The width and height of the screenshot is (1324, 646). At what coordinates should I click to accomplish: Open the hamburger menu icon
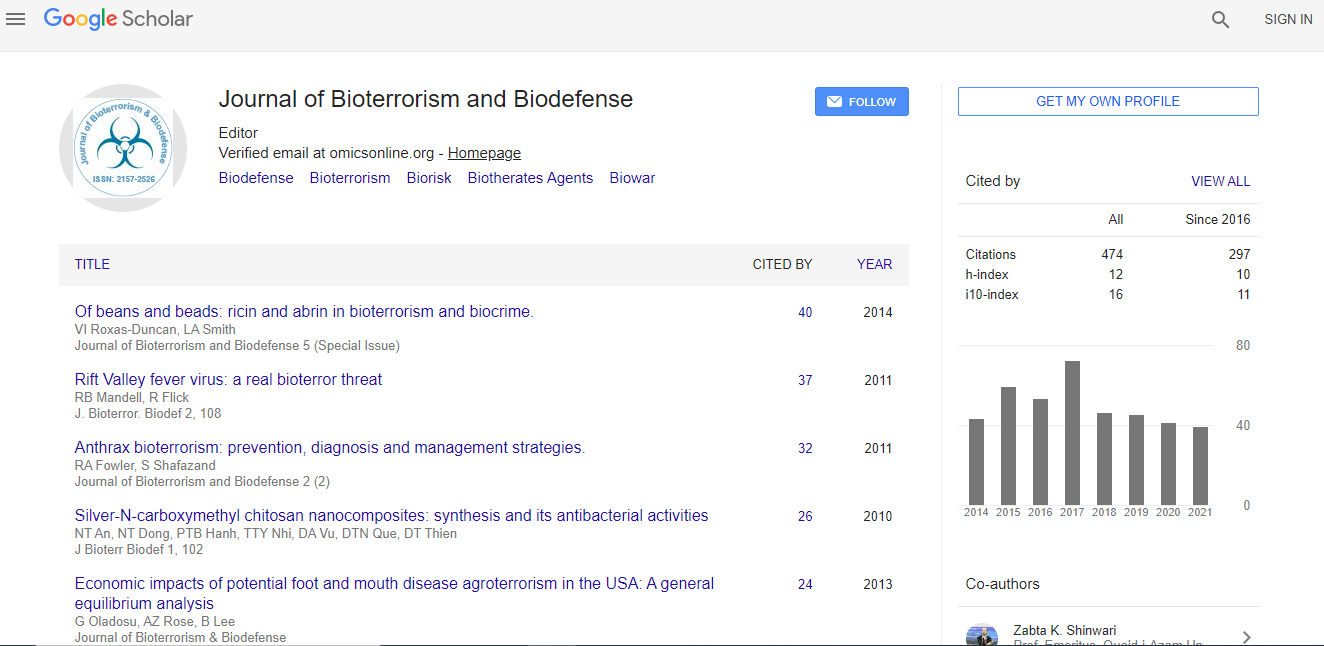click(16, 19)
